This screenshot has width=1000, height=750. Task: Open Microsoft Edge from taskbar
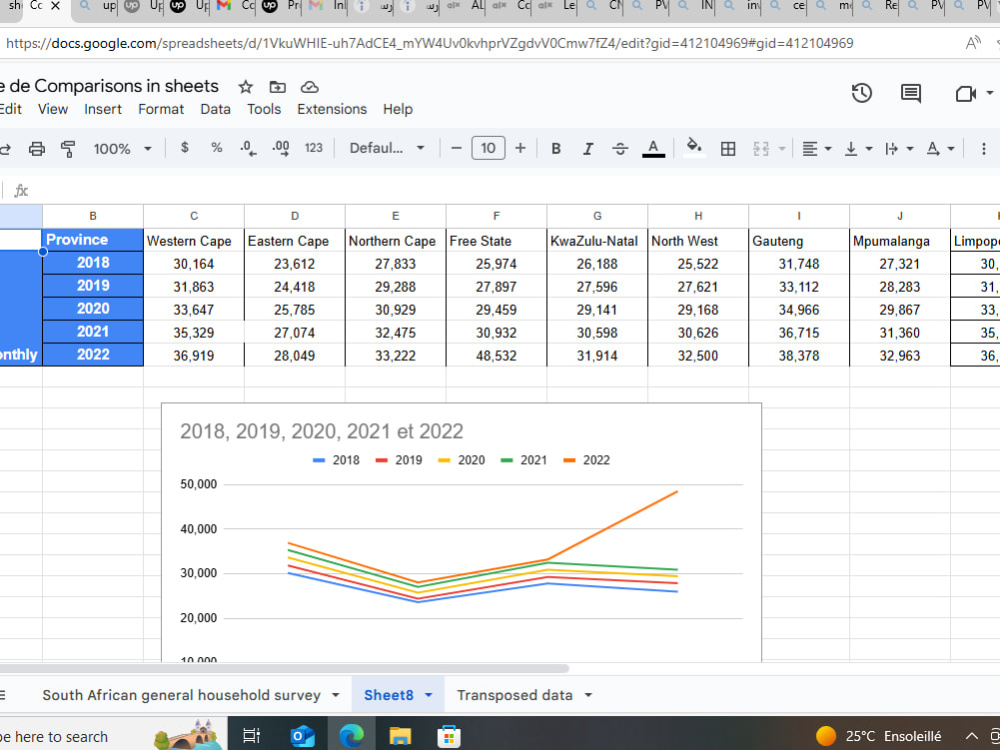point(351,736)
